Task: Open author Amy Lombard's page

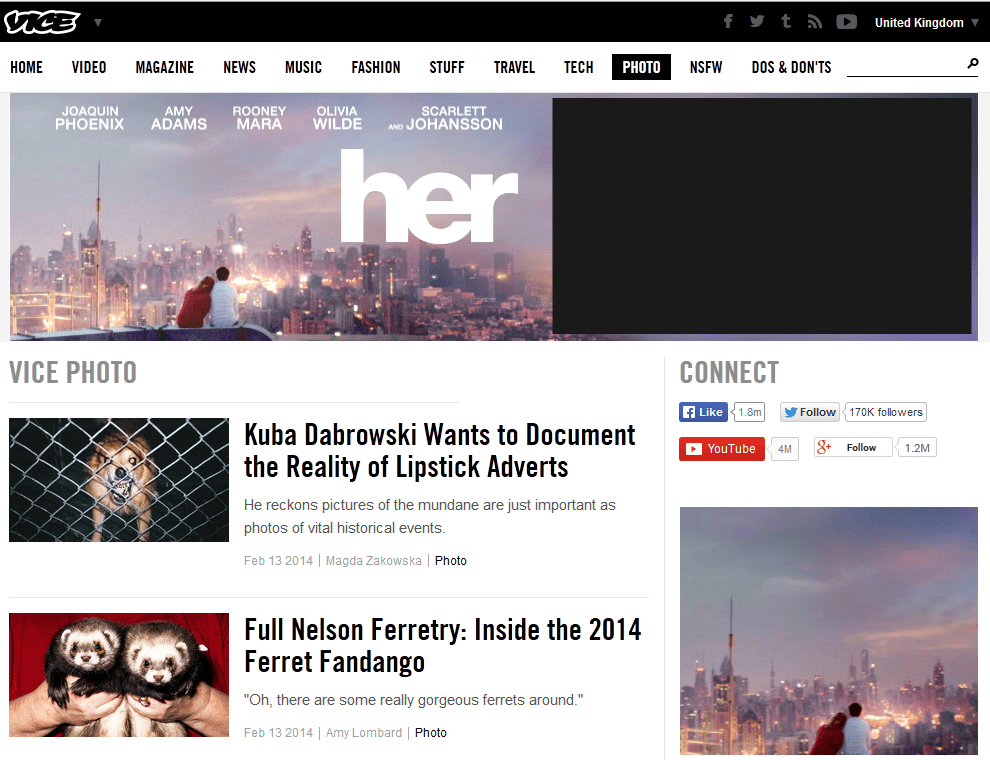Action: (364, 733)
